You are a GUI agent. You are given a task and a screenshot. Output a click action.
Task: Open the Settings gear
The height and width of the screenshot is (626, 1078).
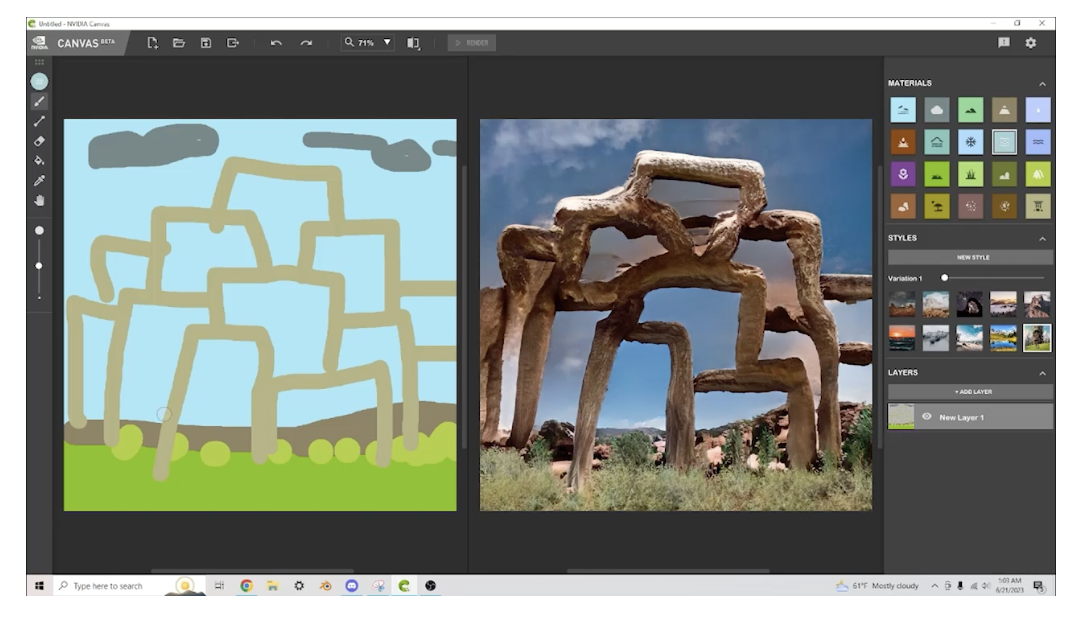[1029, 43]
